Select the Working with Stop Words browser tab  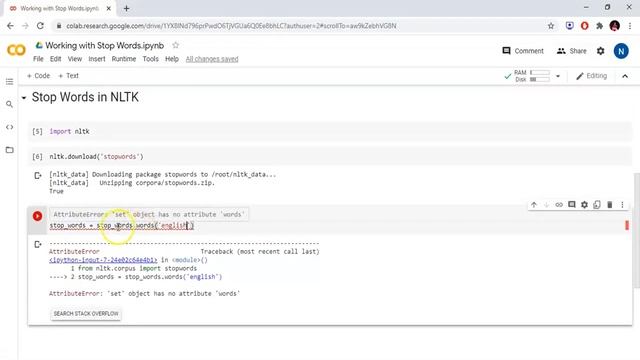point(57,8)
